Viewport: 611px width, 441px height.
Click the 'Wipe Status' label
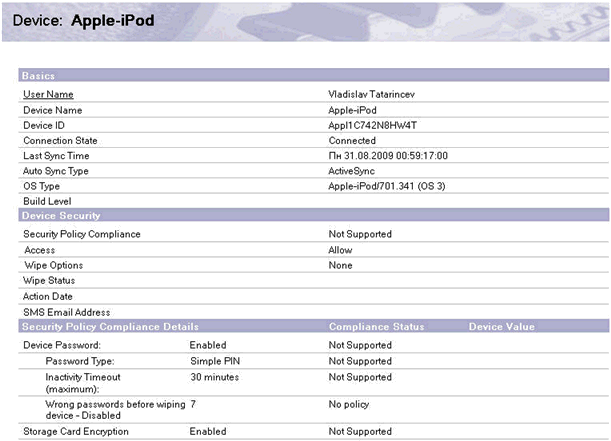click(x=49, y=280)
